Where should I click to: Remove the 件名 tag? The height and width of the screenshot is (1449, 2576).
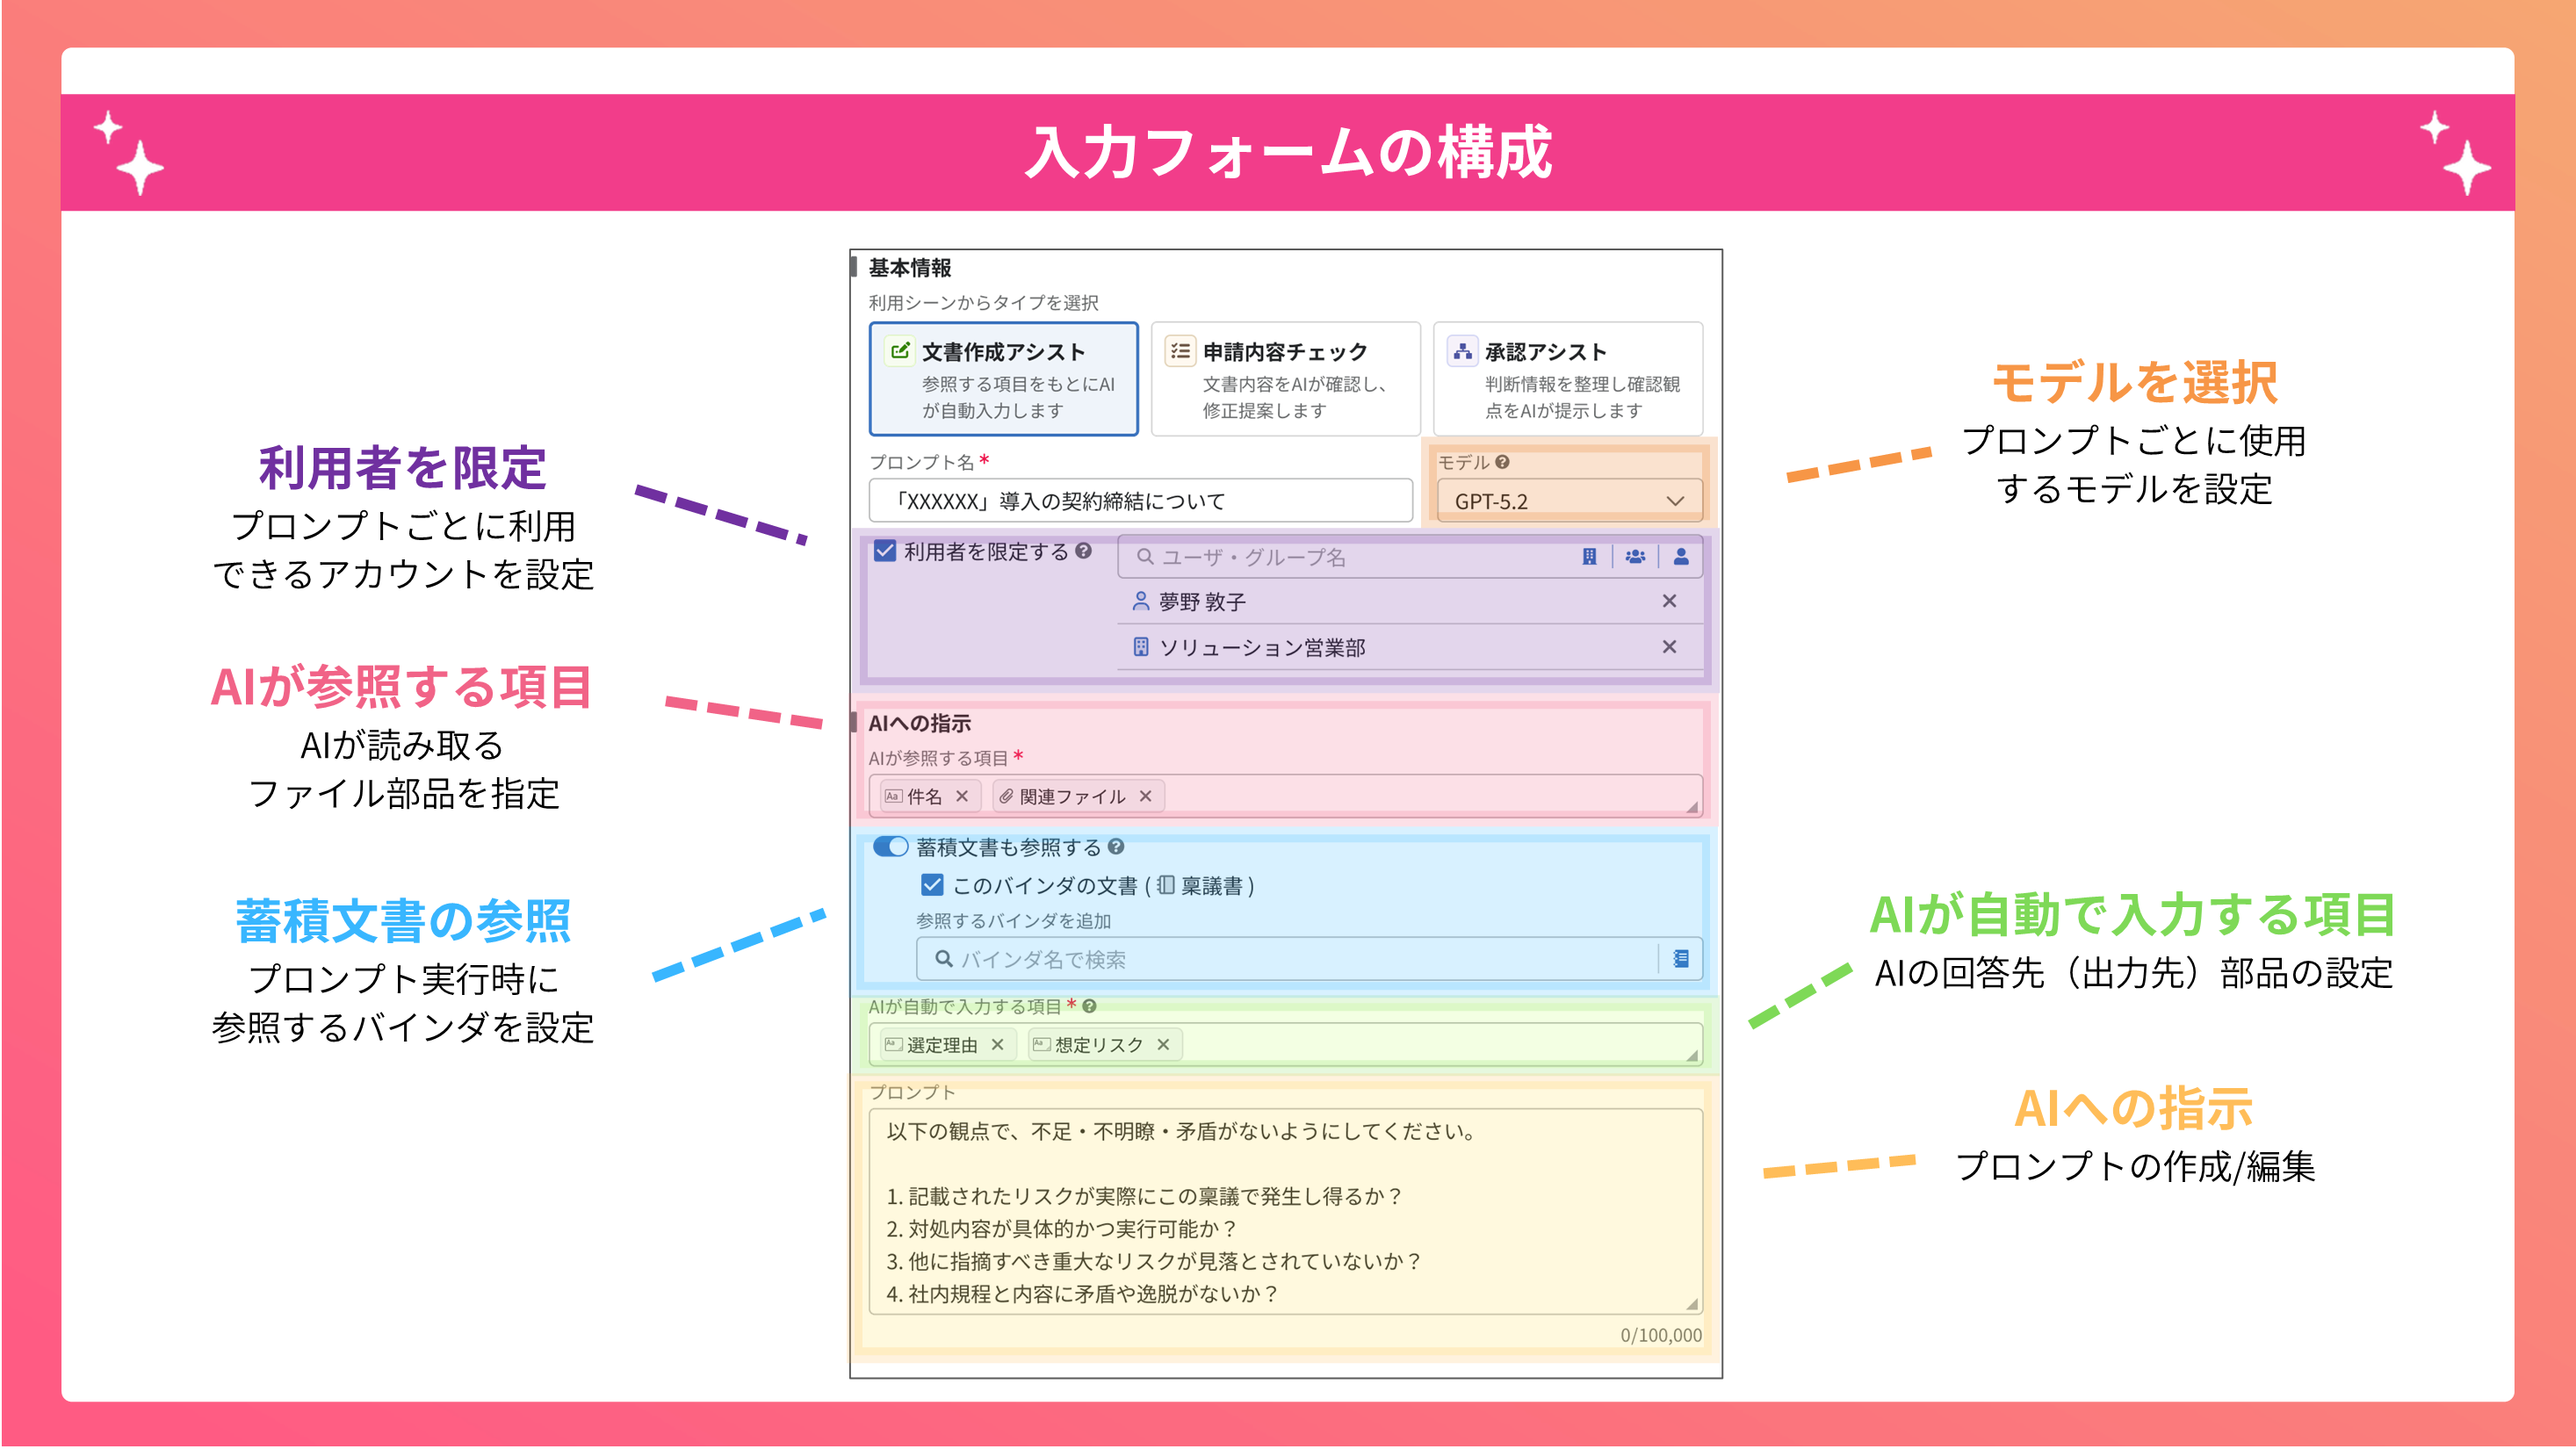[x=962, y=796]
